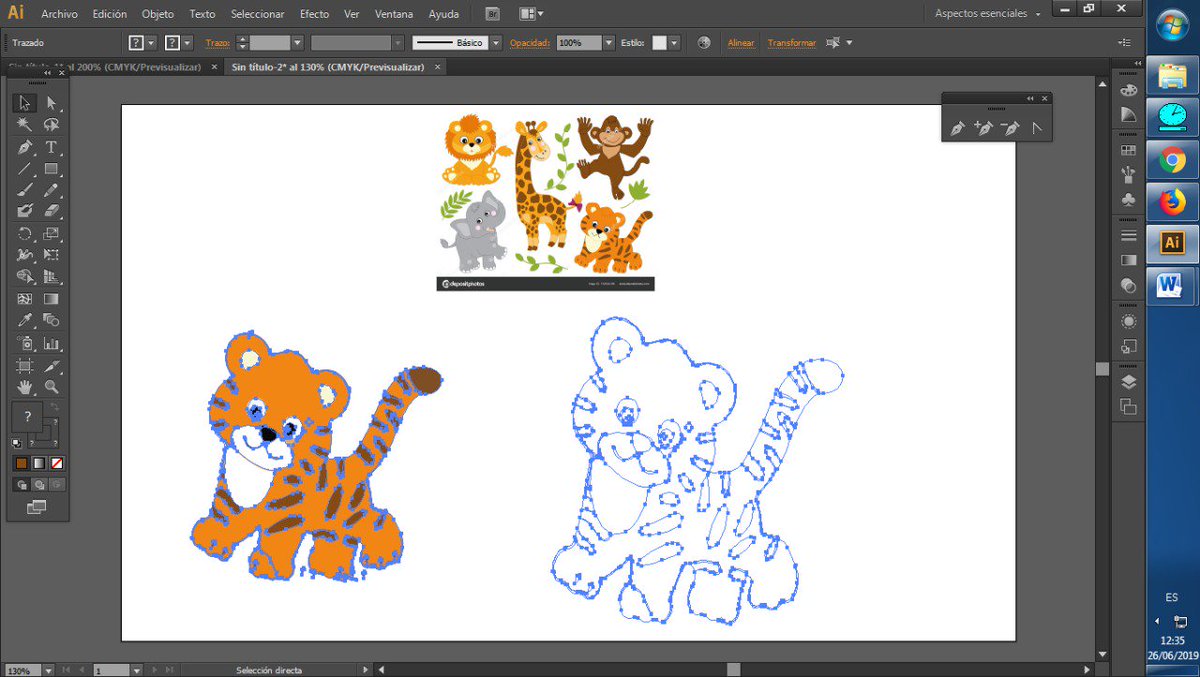Open the arrange documents dropdown

[x=532, y=14]
